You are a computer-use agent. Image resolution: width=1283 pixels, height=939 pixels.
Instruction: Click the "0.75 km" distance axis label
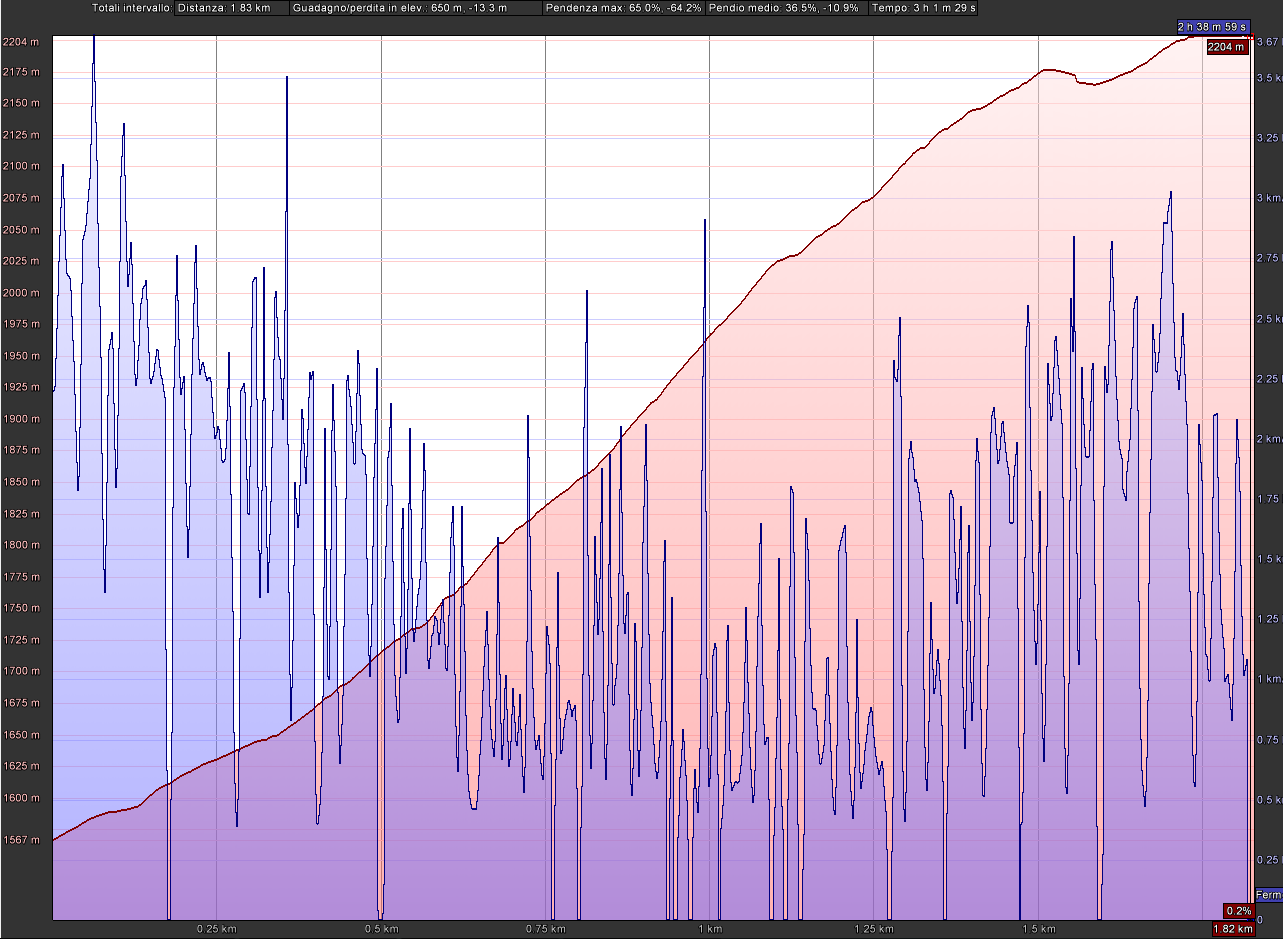(545, 929)
